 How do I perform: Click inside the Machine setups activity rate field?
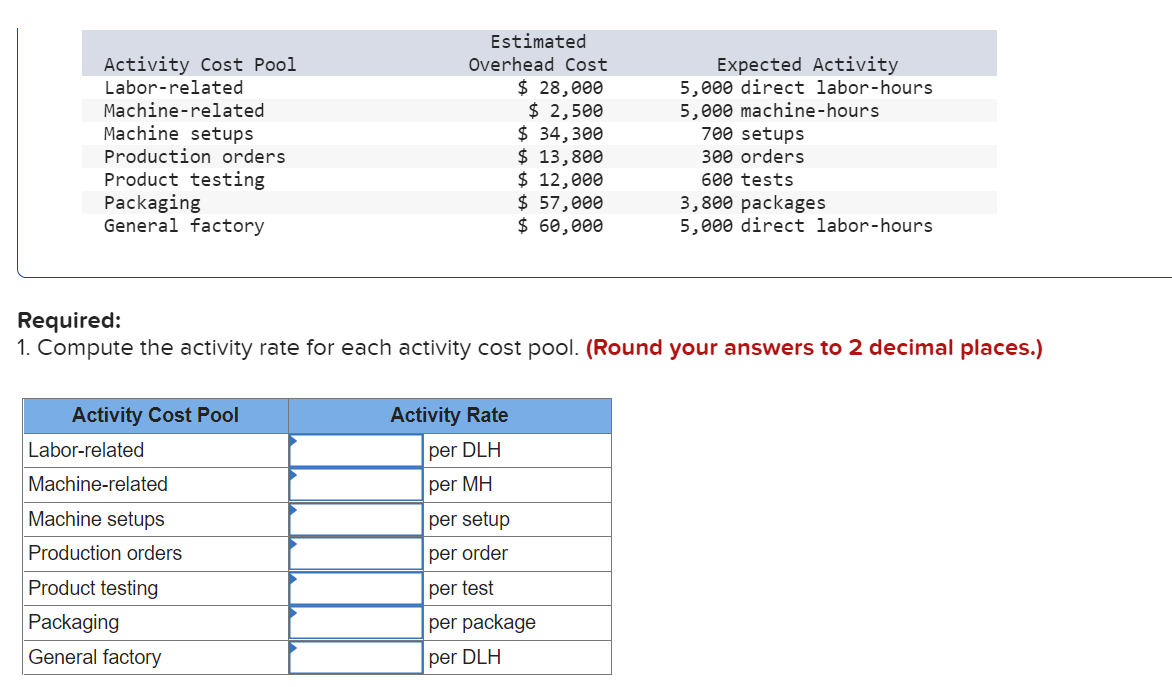[356, 519]
